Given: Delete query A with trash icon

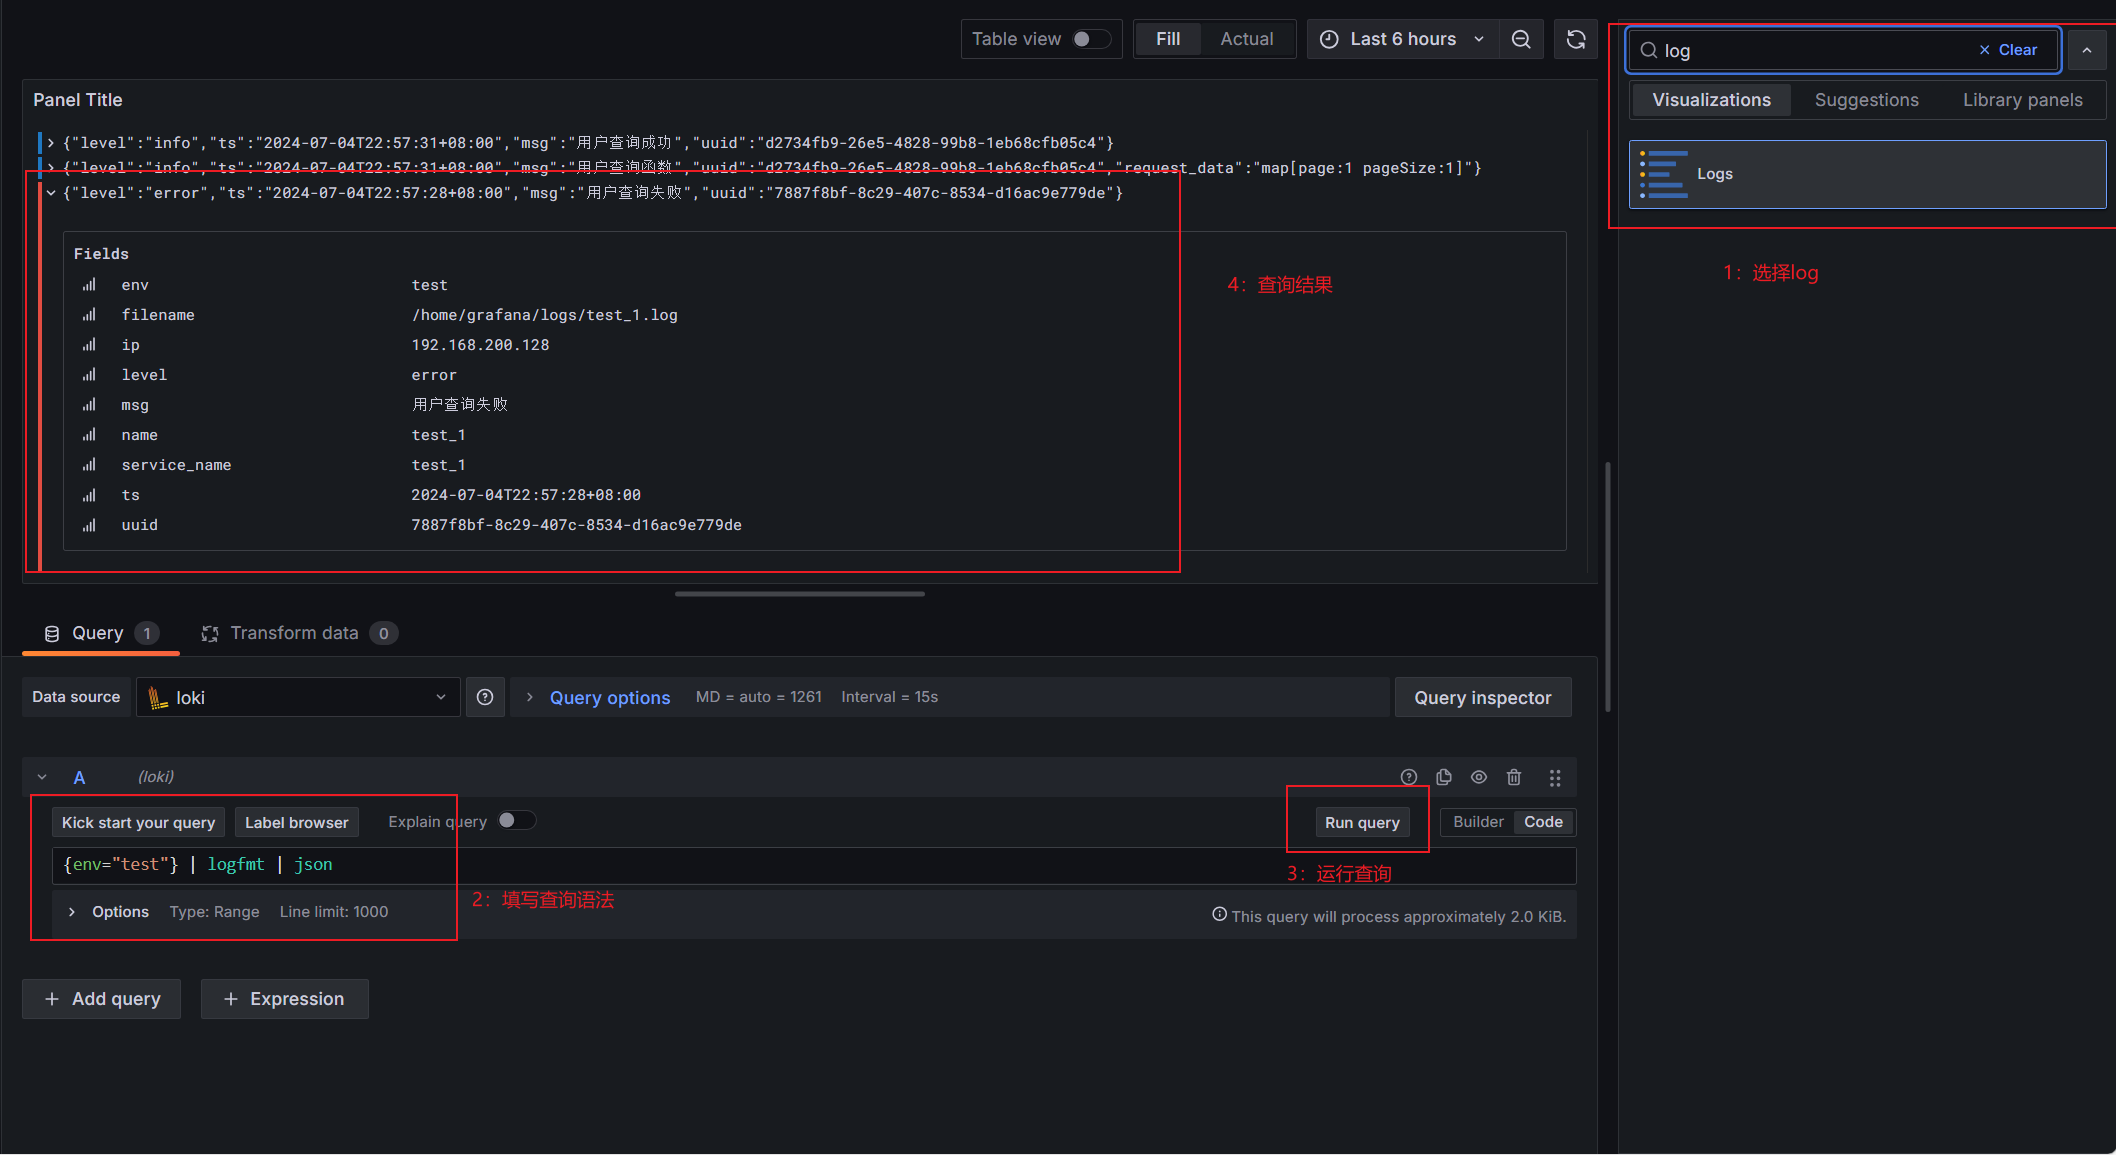Looking at the screenshot, I should coord(1514,777).
